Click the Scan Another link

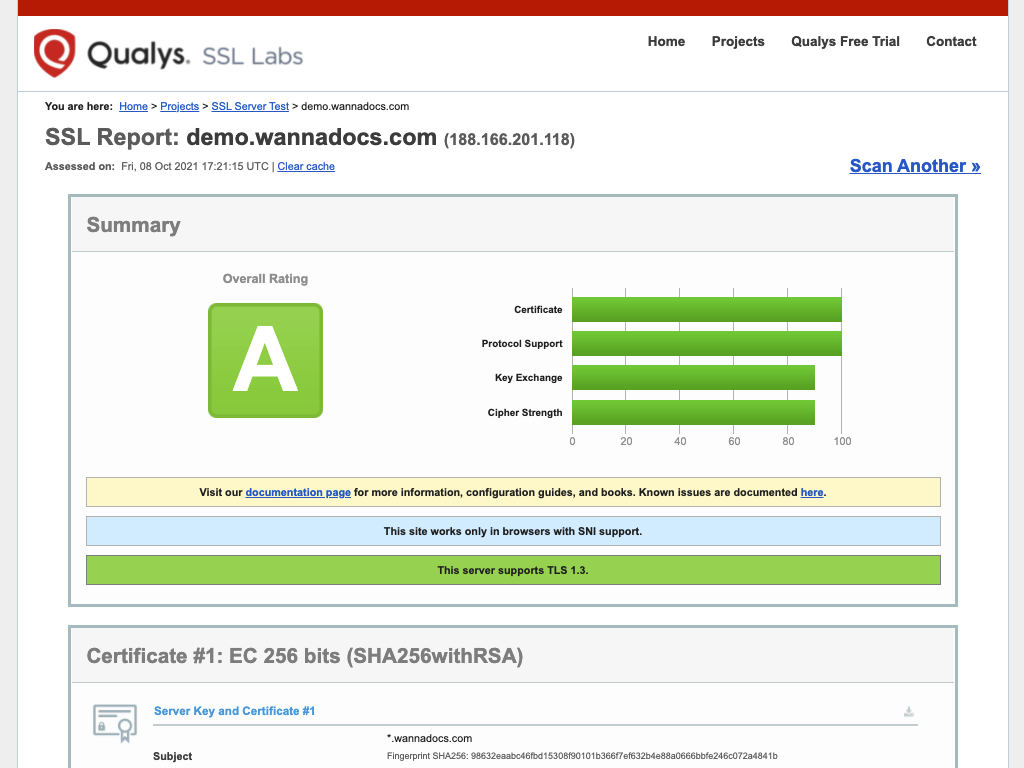click(915, 166)
